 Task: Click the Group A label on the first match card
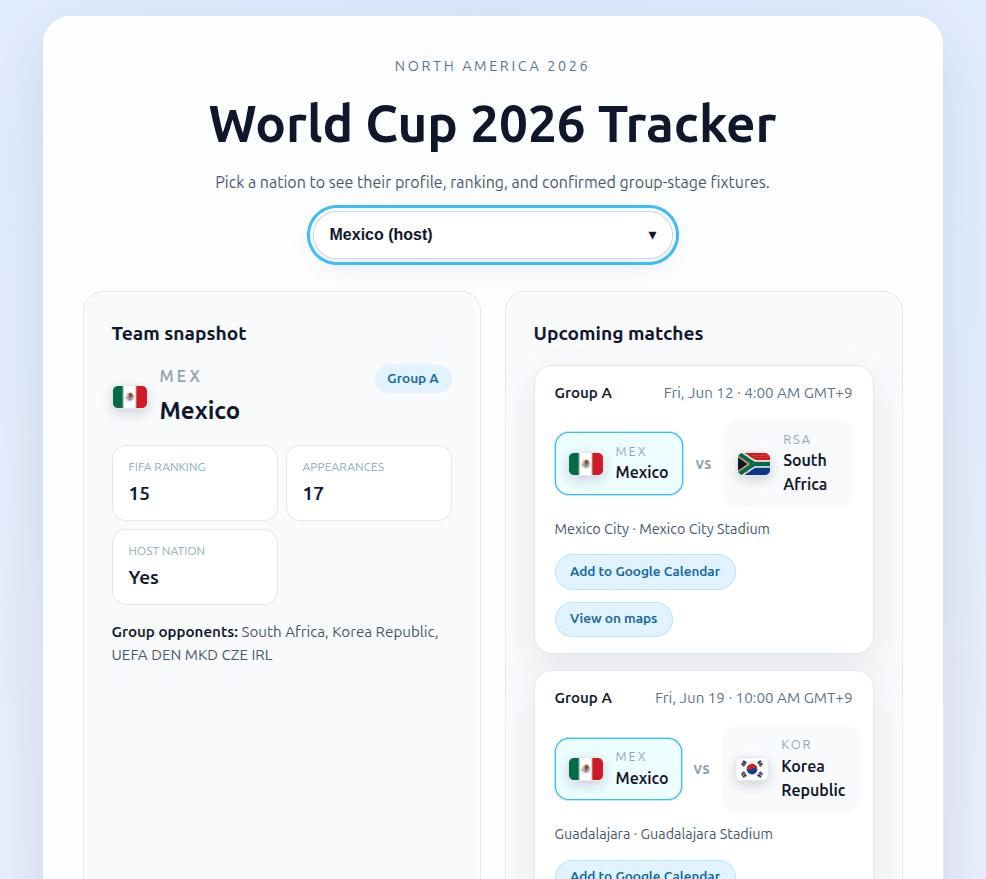point(583,393)
